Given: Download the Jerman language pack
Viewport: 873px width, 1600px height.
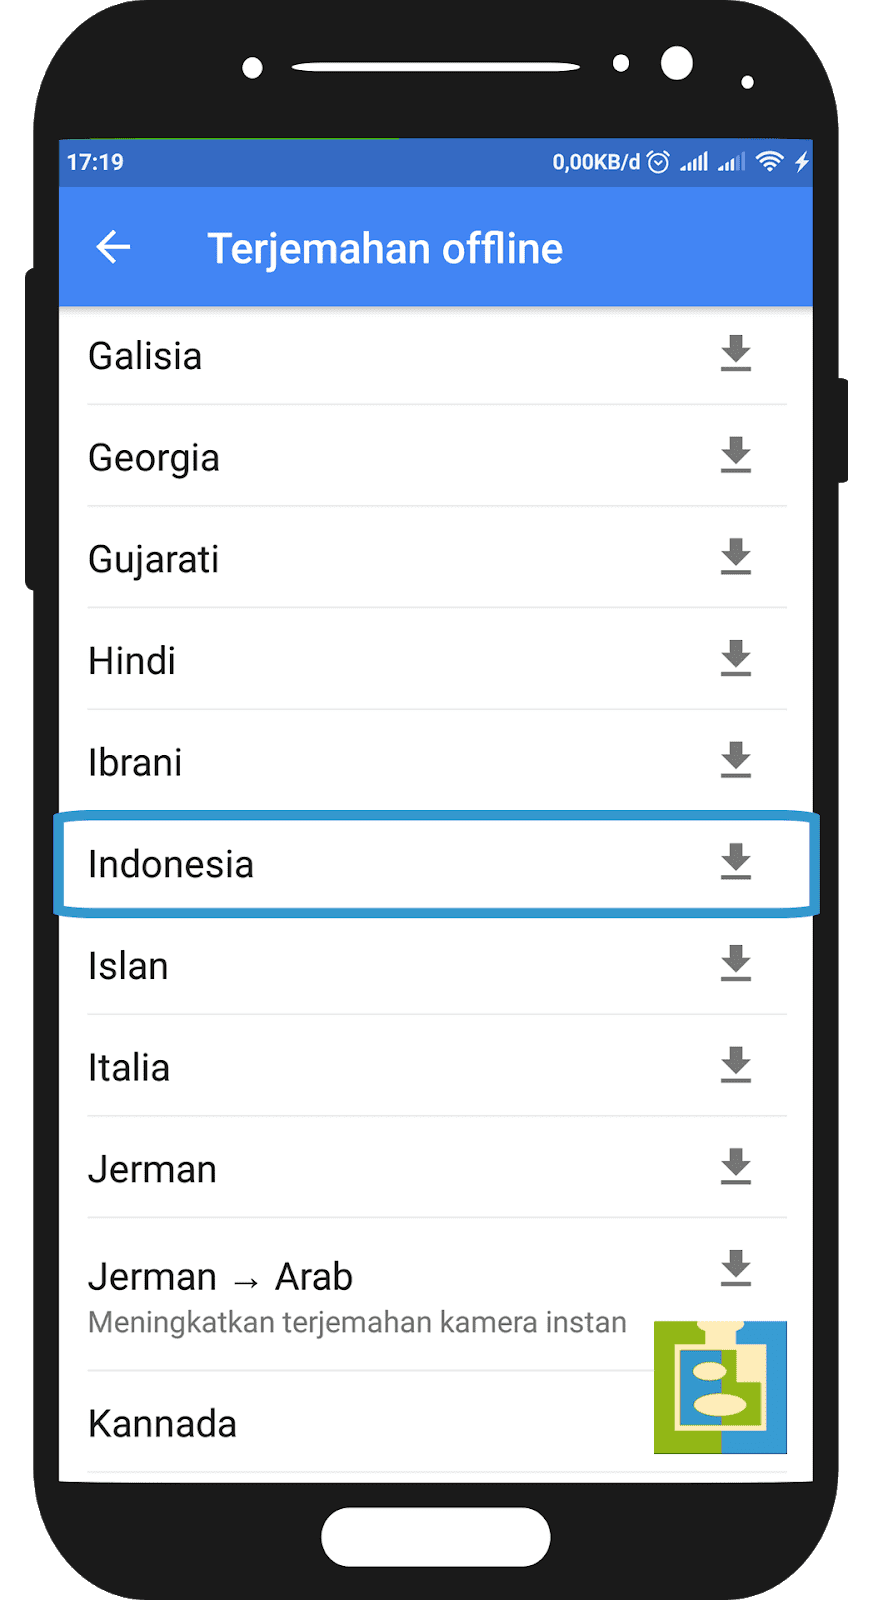Looking at the screenshot, I should pyautogui.click(x=736, y=1167).
